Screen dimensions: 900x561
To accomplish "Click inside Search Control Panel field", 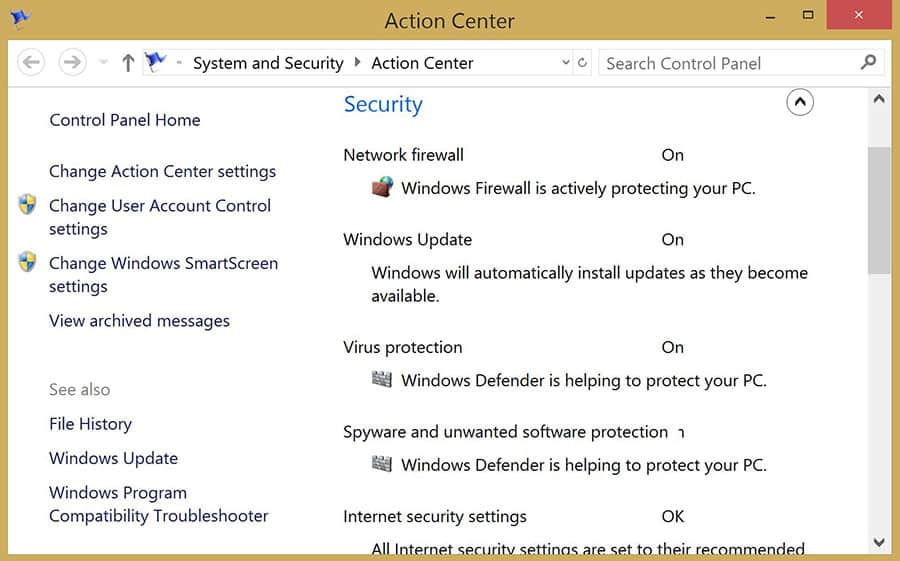I will [730, 63].
